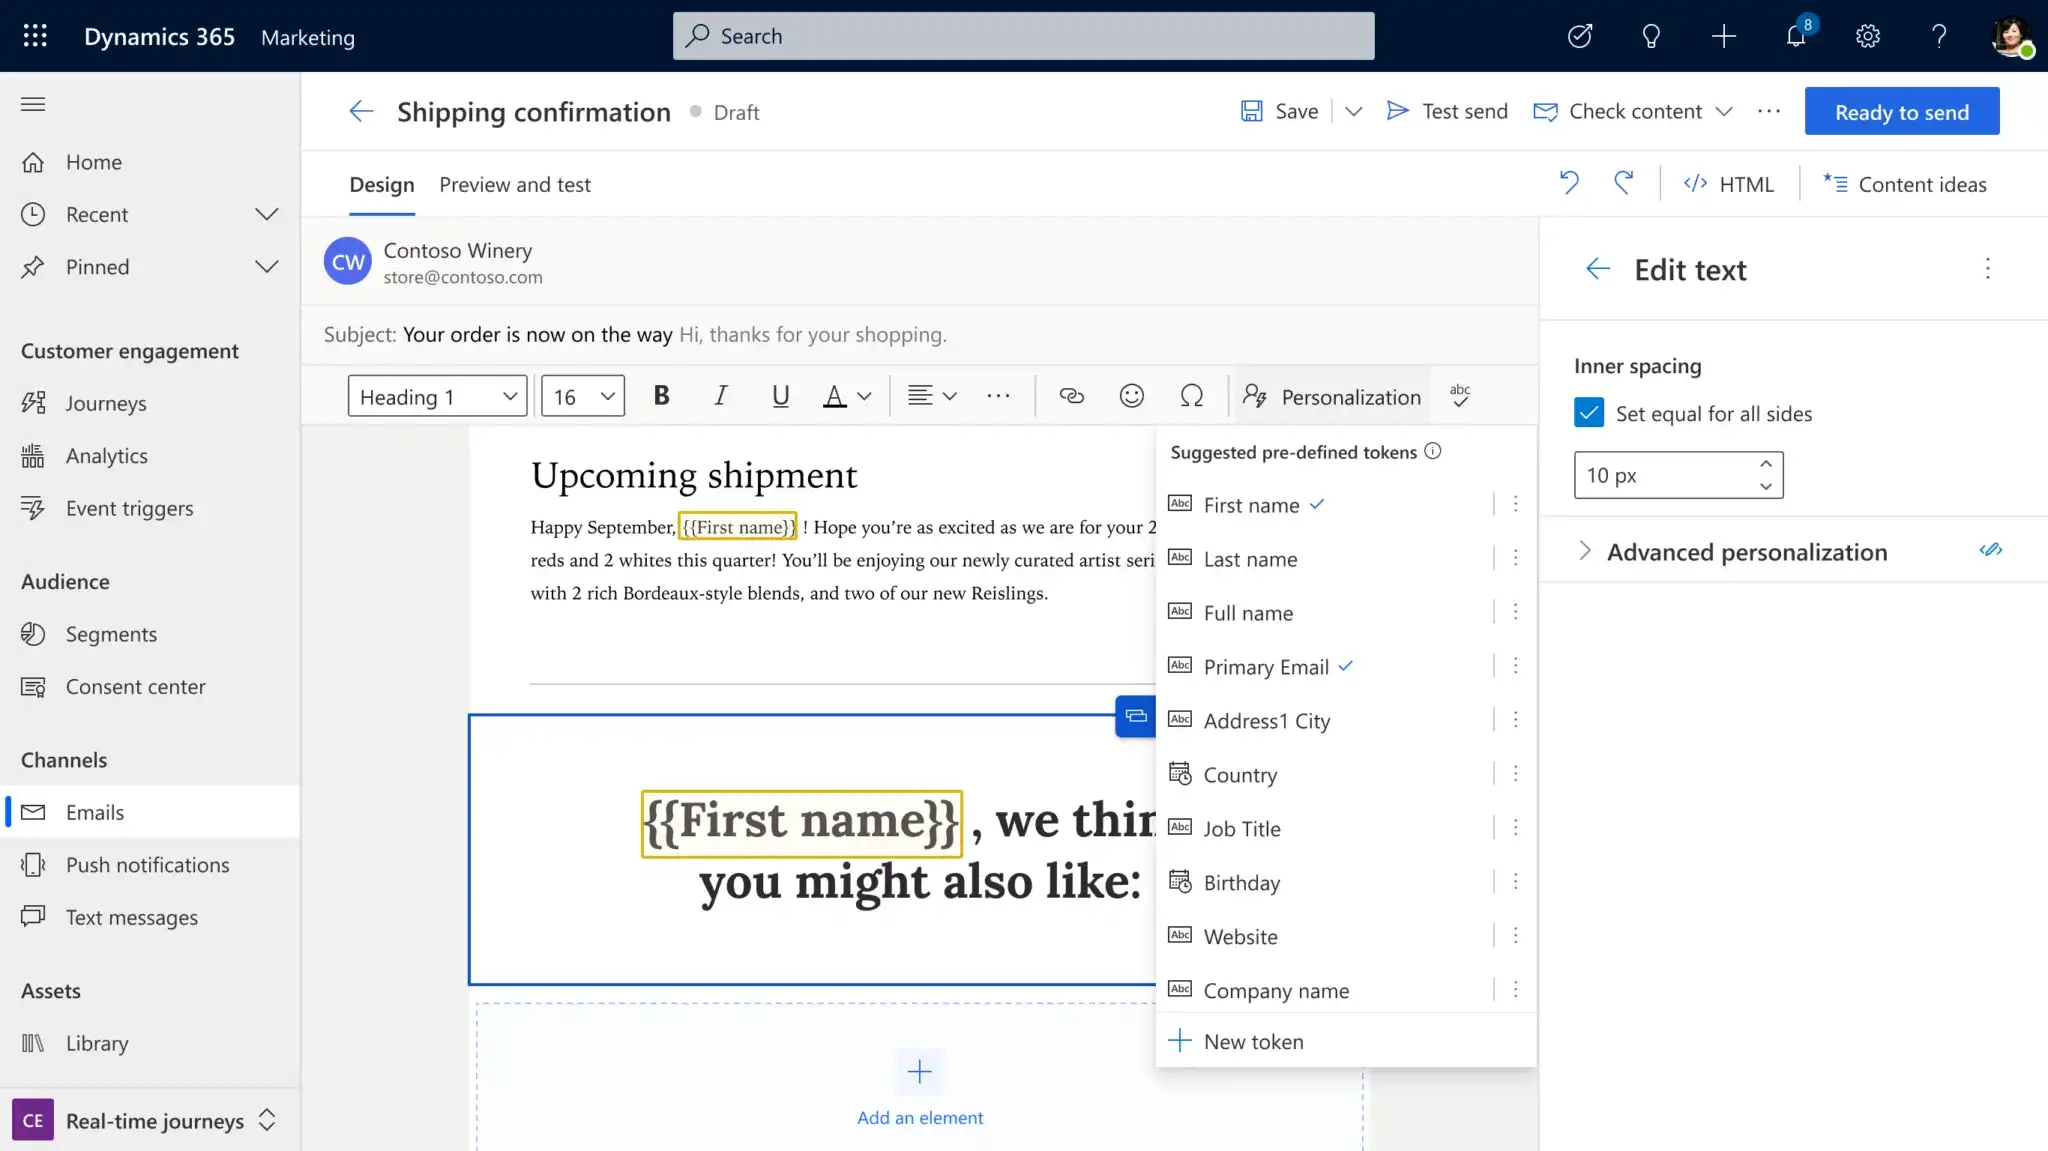2048x1151 pixels.
Task: Click the Italic formatting icon
Action: click(720, 395)
